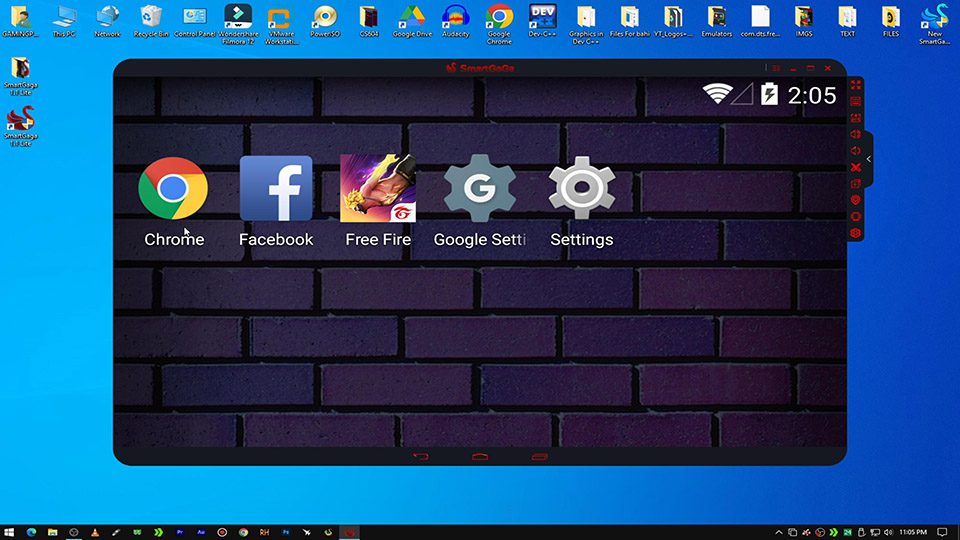
Task: Tap the Android recent apps button
Action: (x=539, y=456)
